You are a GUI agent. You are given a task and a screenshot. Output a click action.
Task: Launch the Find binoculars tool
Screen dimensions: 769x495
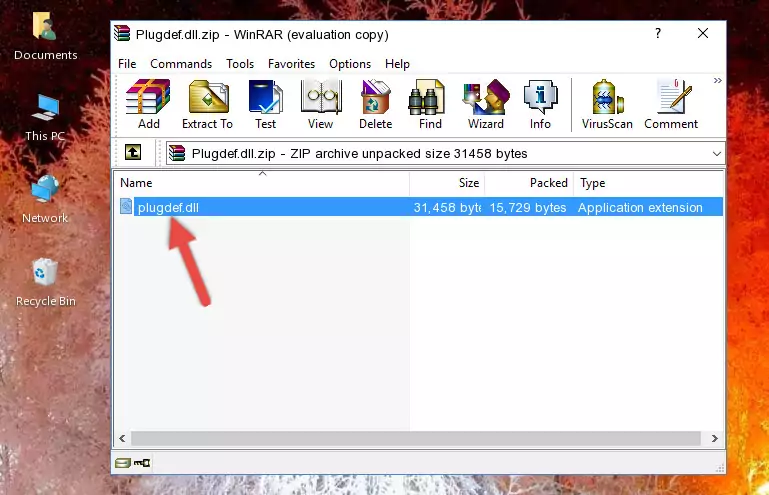pos(430,104)
